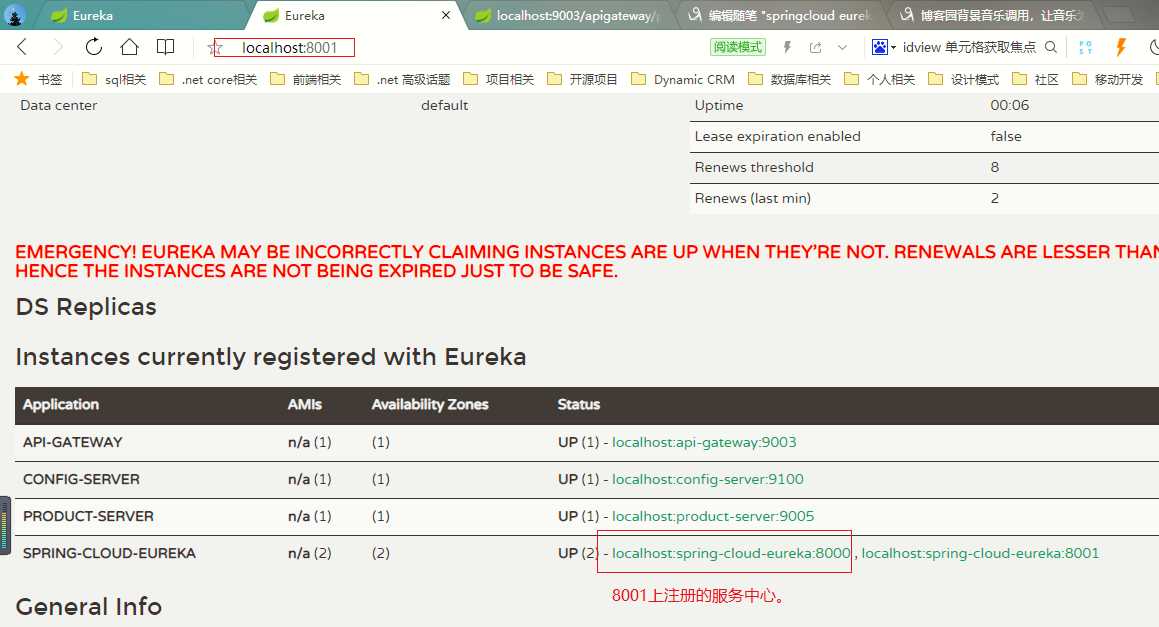Reload the page with refresh icon
1159x627 pixels.
coord(94,47)
